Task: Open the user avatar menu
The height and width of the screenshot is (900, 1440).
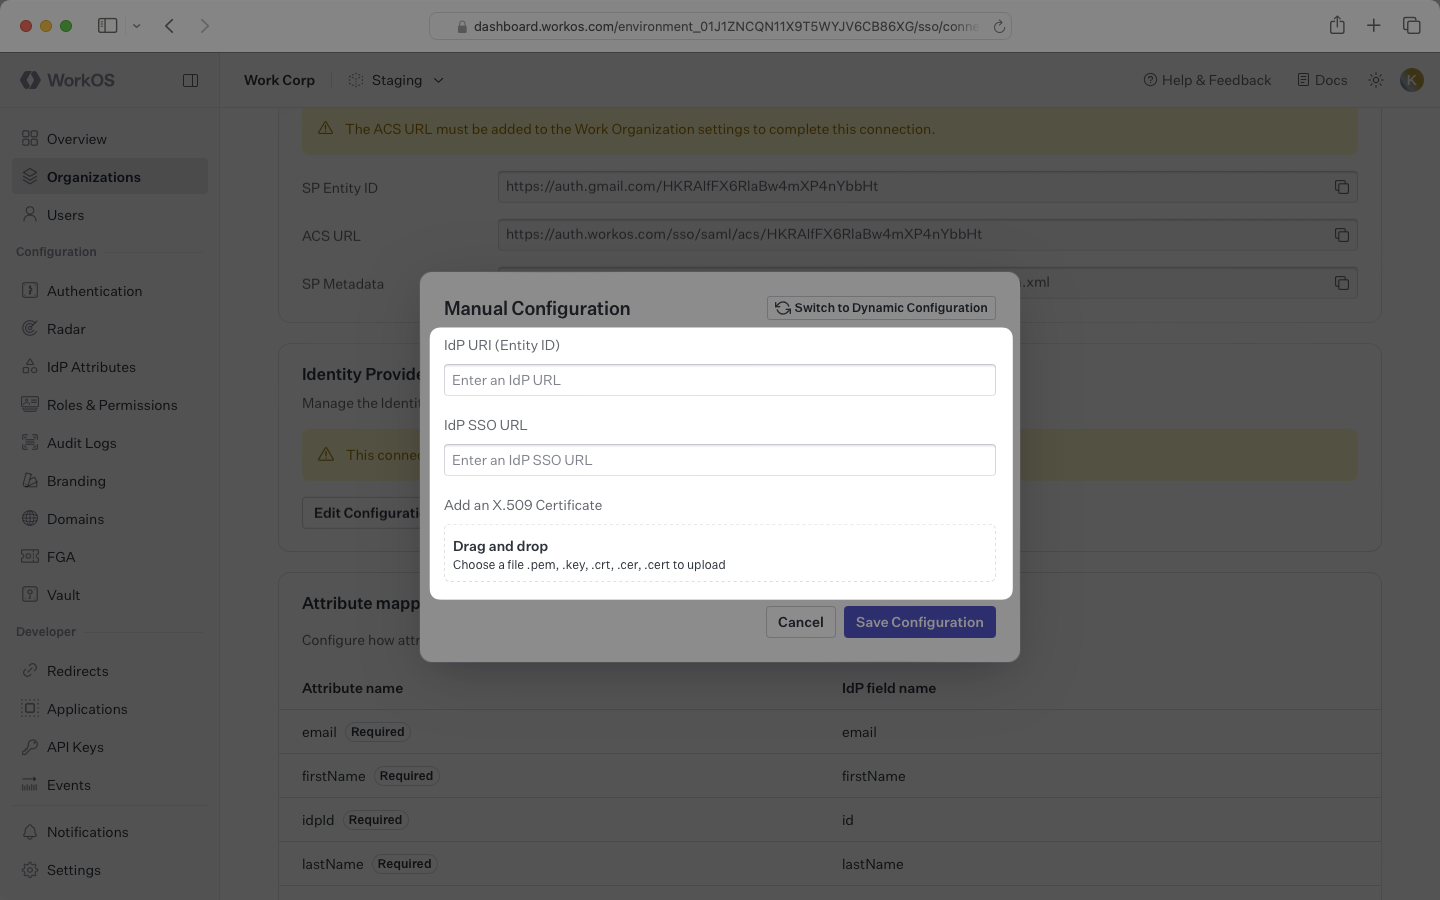Action: 1411,80
